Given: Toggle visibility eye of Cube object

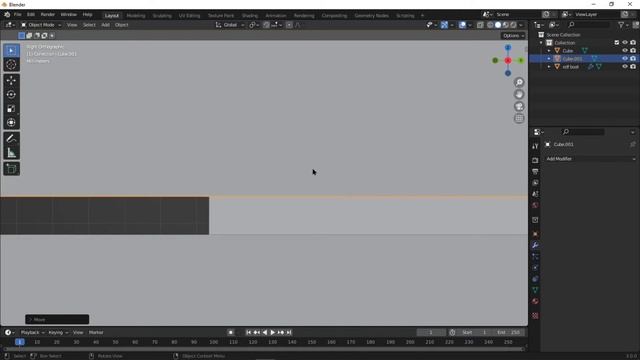Looking at the screenshot, I should tap(624, 51).
